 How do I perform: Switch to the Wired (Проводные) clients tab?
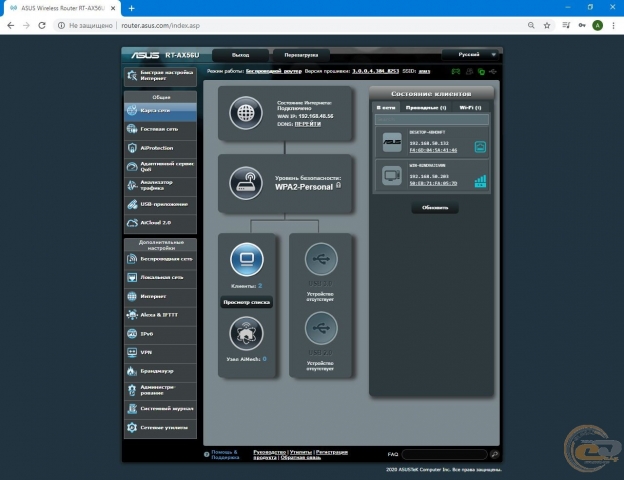tap(426, 107)
